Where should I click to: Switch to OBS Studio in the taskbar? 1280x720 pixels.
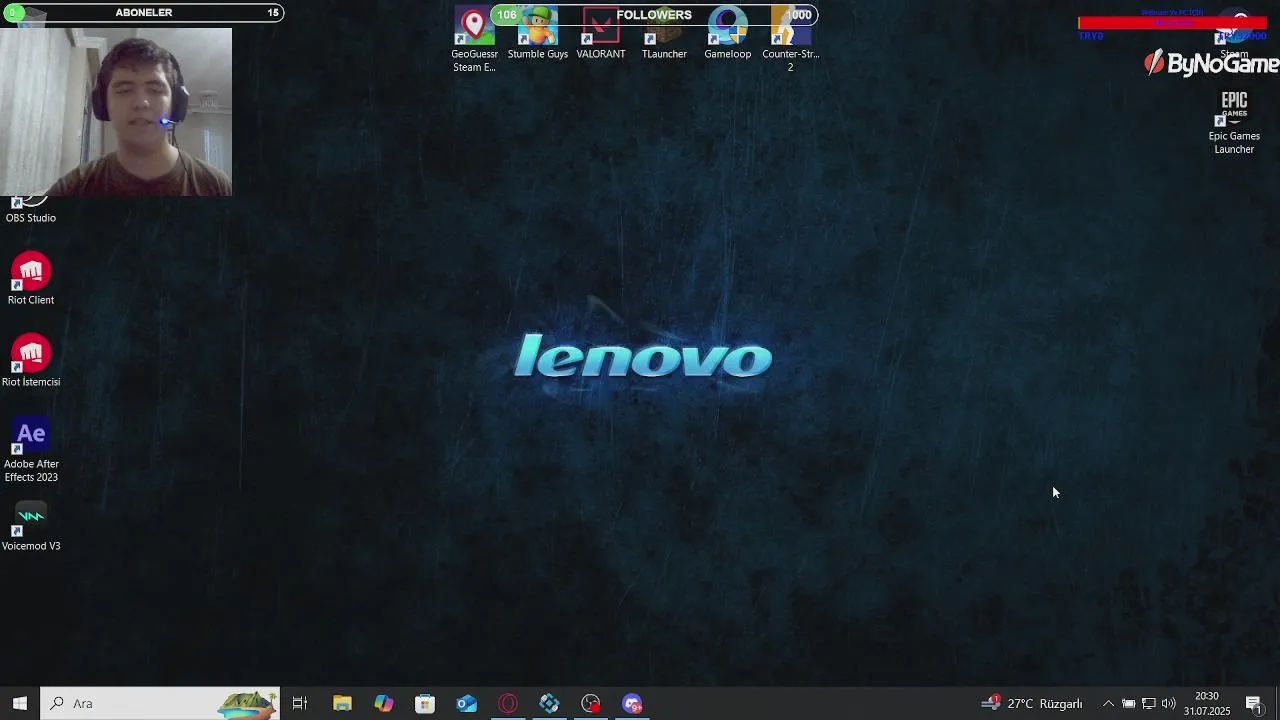point(591,703)
